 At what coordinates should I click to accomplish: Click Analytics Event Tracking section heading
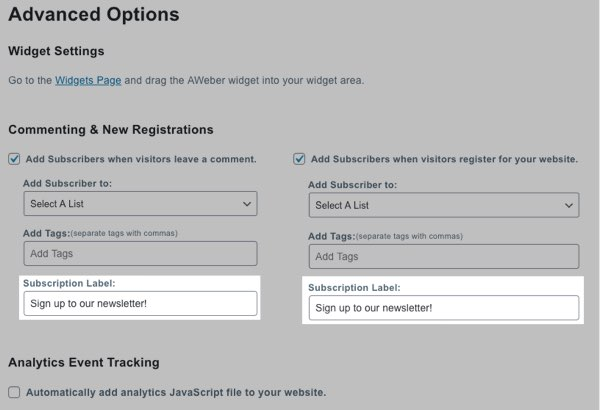[x=84, y=362]
